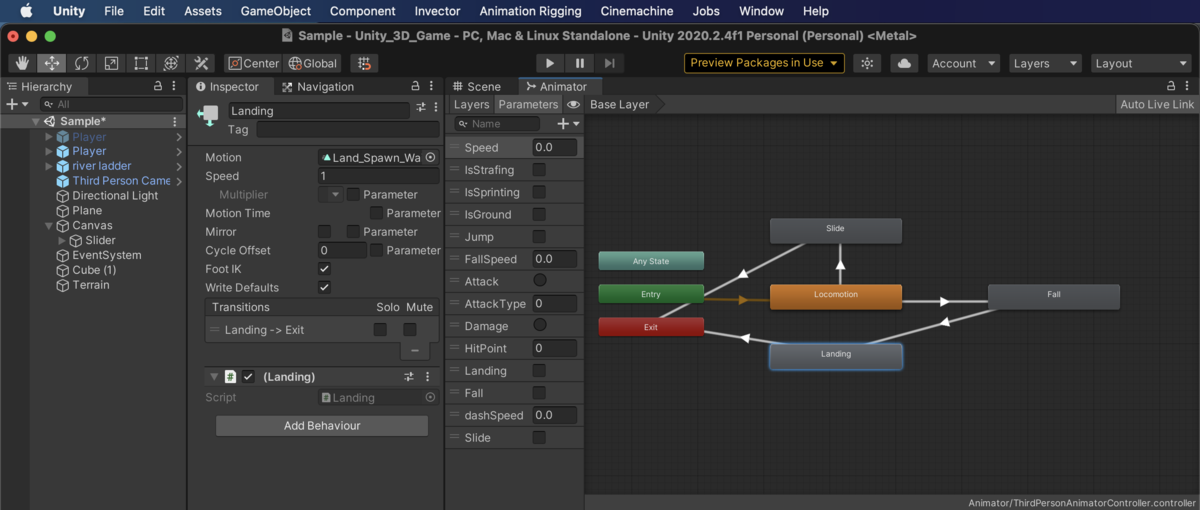1200x510 pixels.
Task: Disable the Foot IK checkbox
Action: tap(324, 269)
